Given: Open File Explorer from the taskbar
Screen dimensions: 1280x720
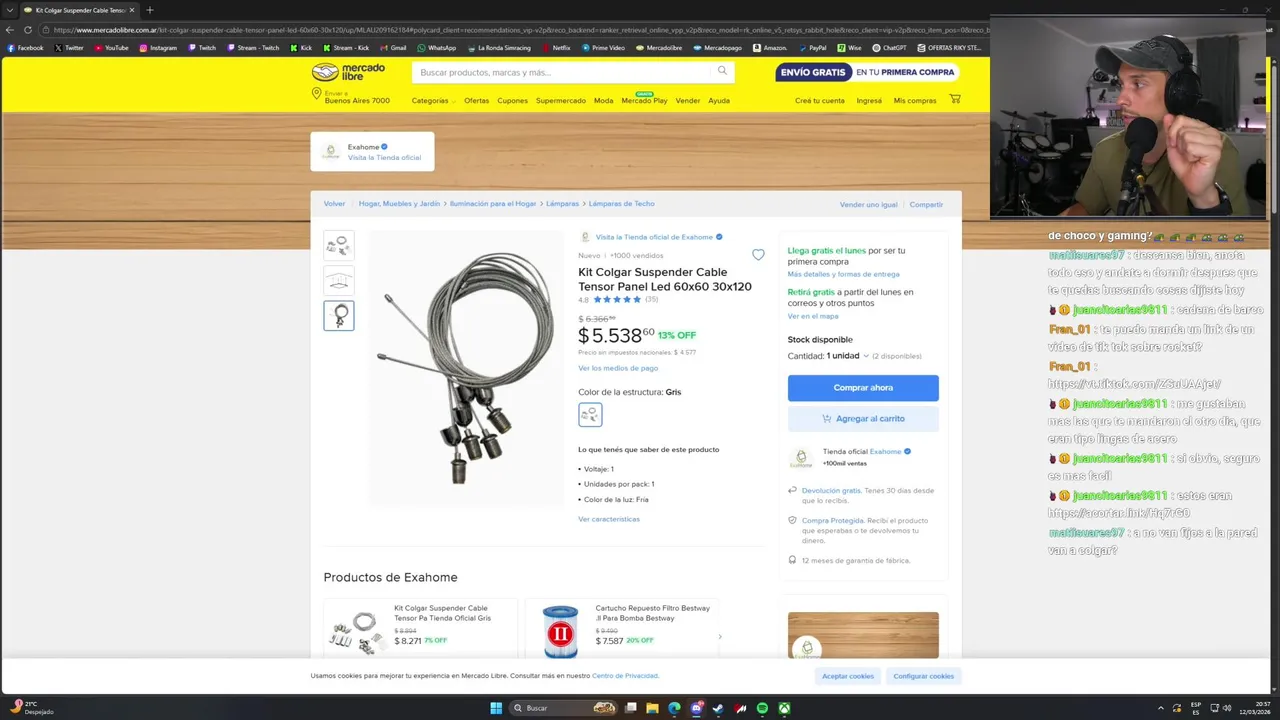Looking at the screenshot, I should coord(652,708).
